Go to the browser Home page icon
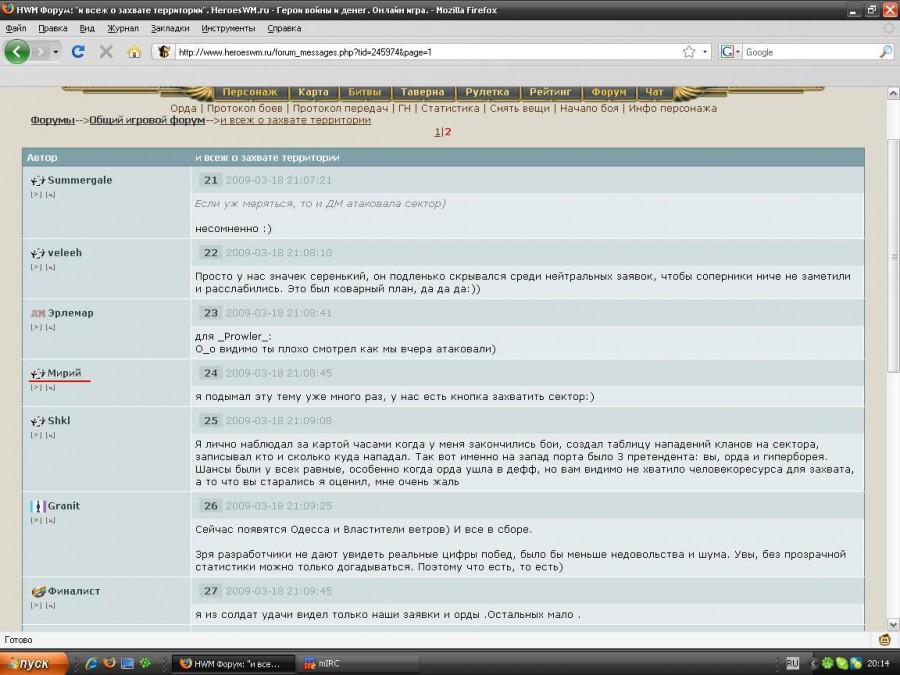 pos(134,51)
